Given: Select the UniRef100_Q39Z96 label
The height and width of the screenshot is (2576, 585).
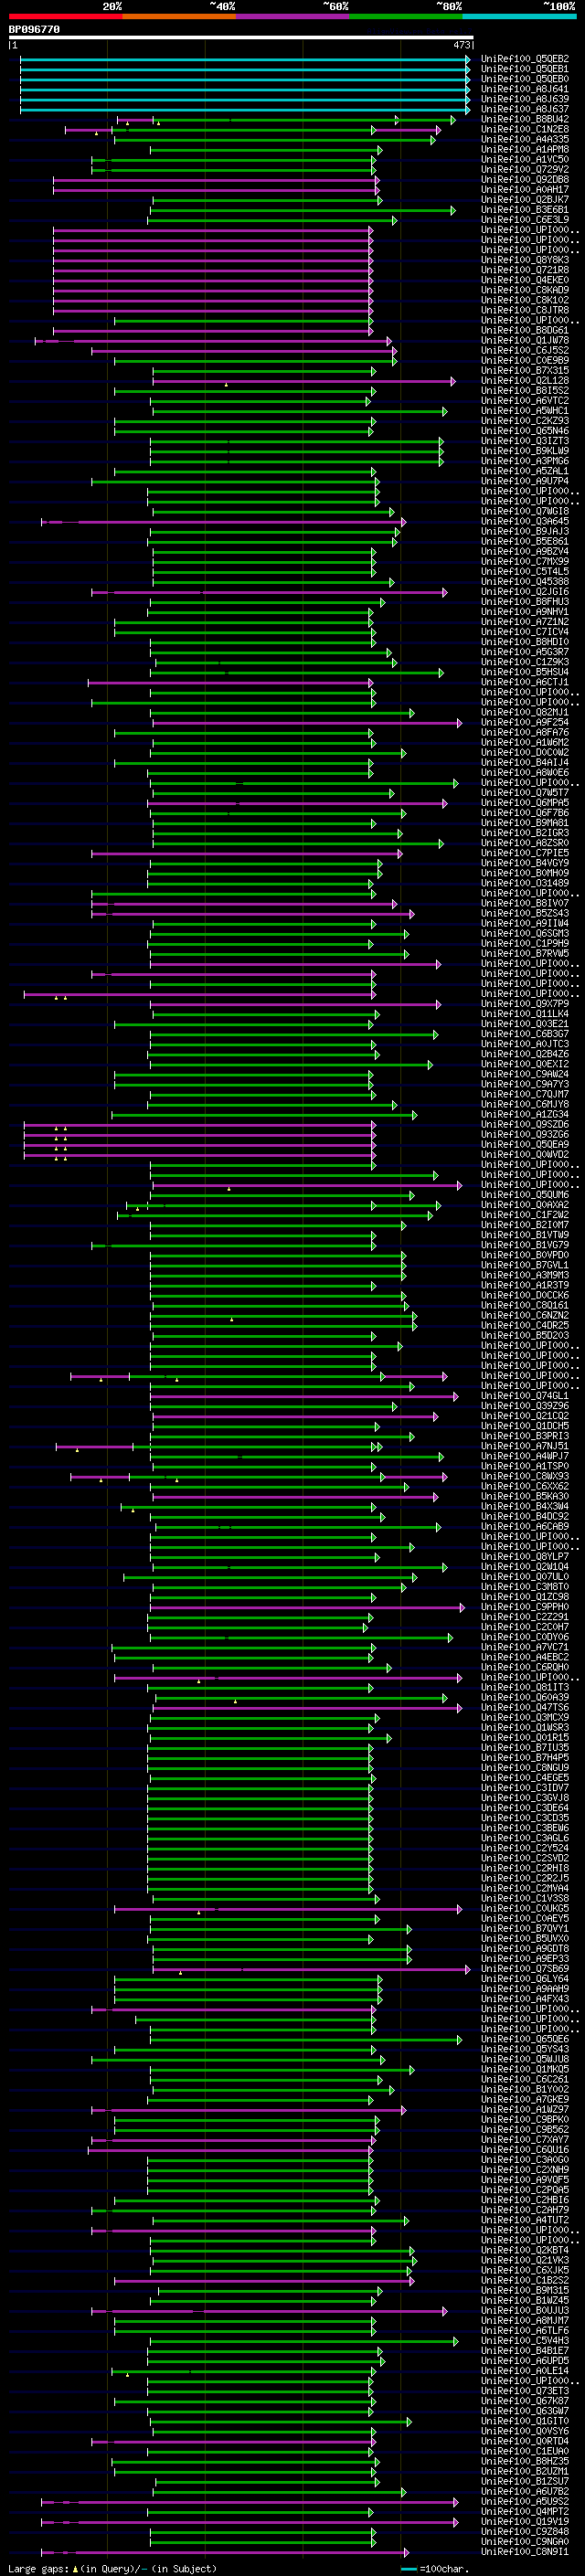Looking at the screenshot, I should pos(525,1406).
